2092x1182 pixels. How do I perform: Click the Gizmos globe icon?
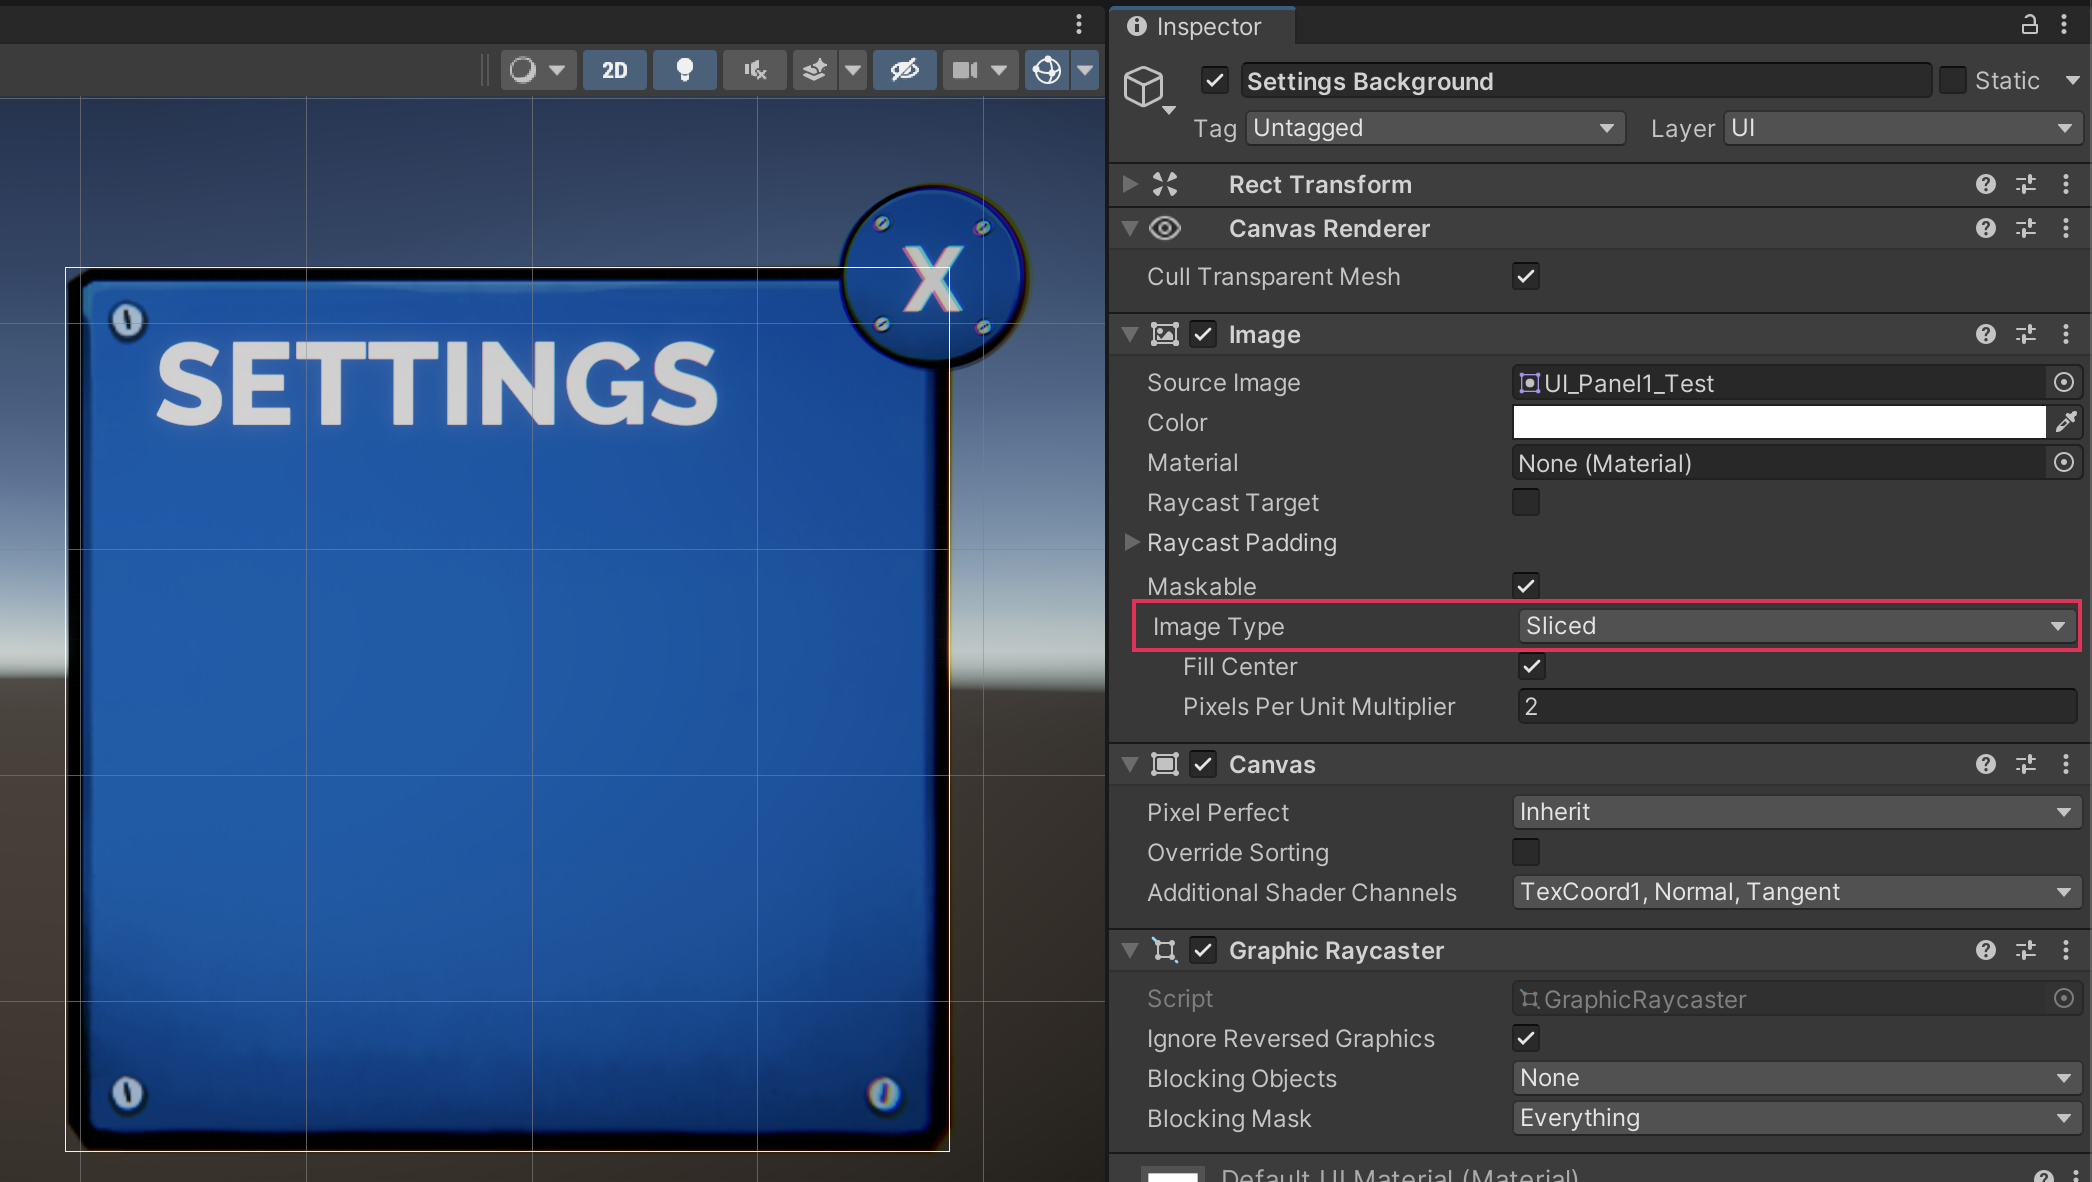pos(1047,70)
